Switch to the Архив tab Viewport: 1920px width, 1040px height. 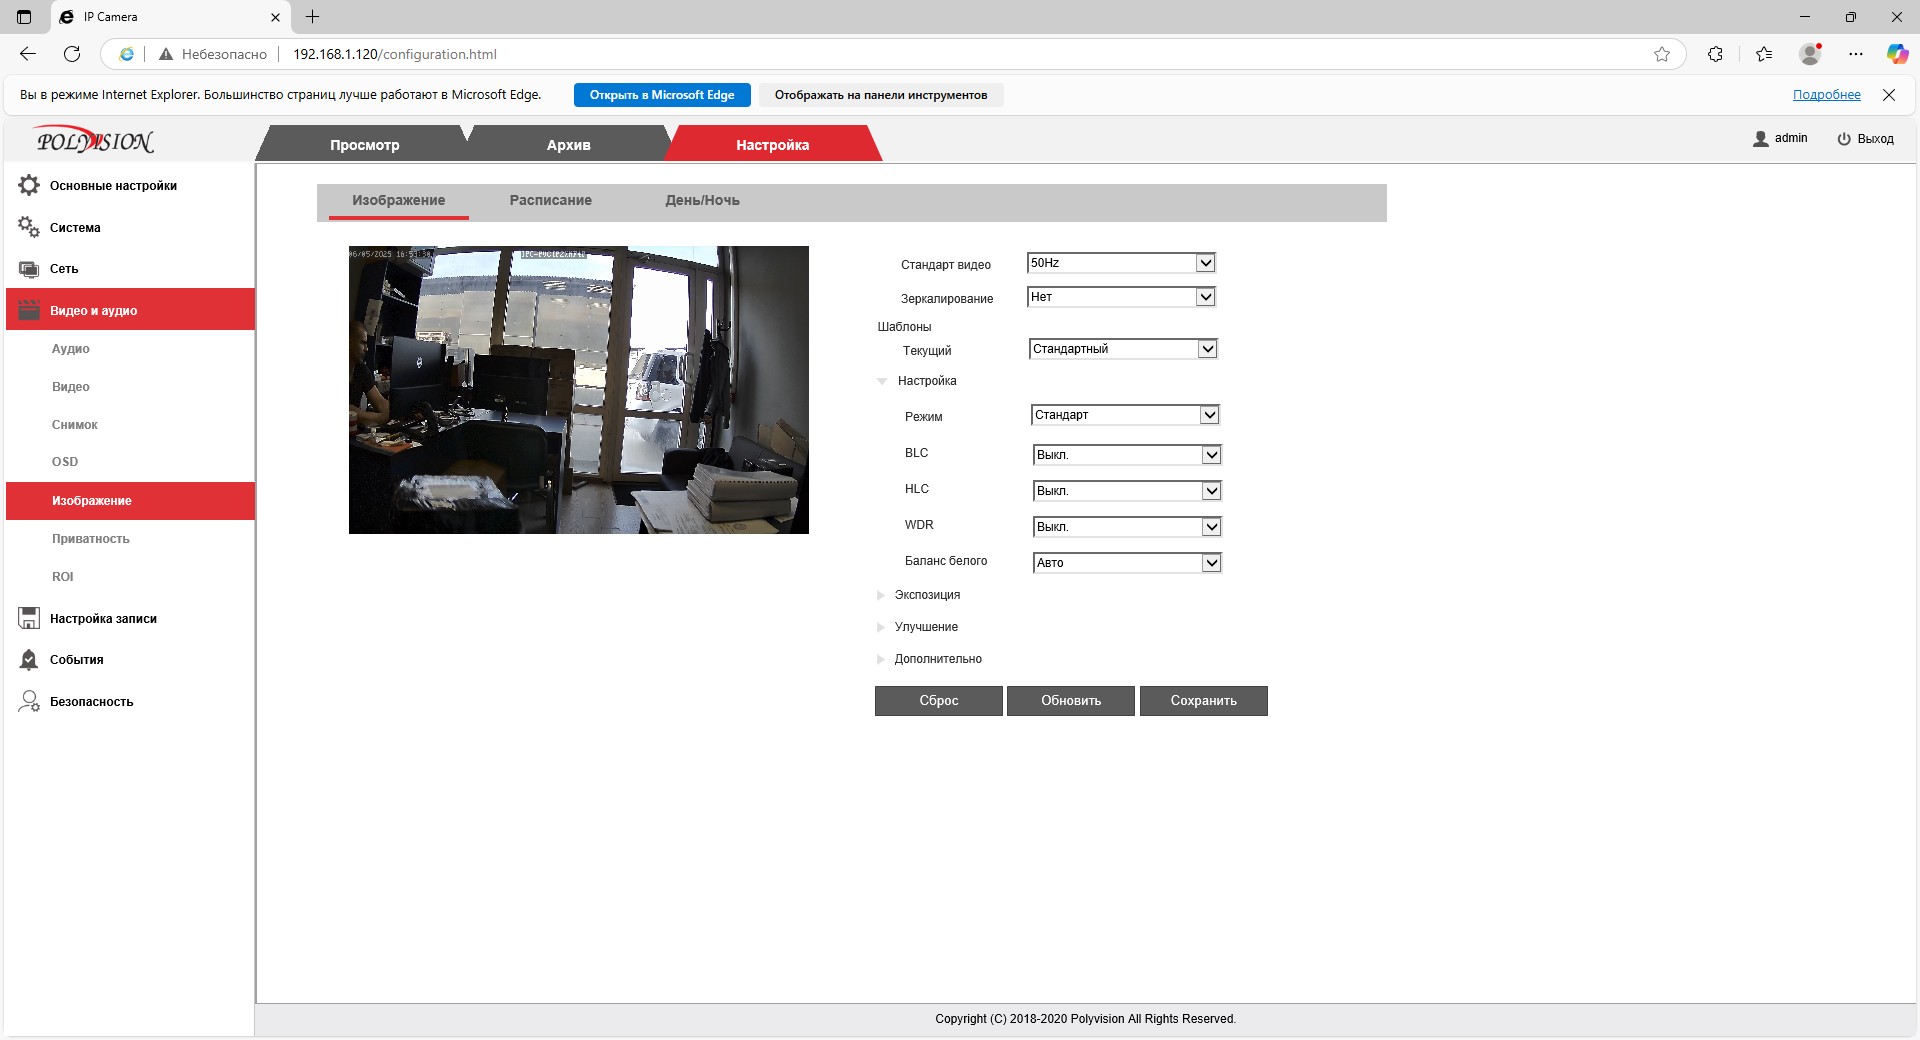coord(568,144)
